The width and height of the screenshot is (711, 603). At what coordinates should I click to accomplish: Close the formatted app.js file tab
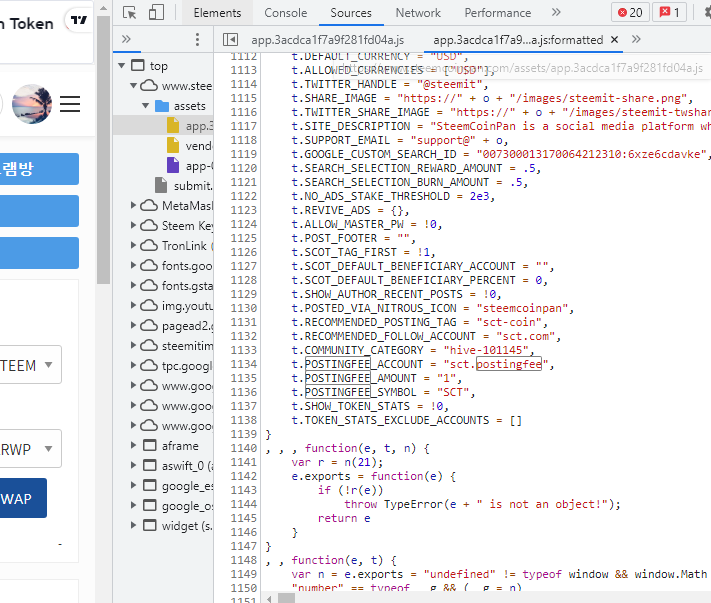click(x=614, y=39)
